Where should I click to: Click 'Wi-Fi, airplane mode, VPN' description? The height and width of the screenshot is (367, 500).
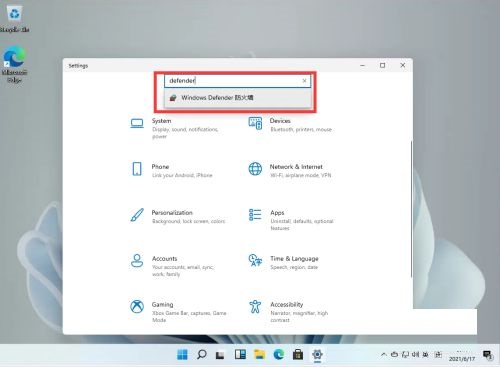(301, 175)
